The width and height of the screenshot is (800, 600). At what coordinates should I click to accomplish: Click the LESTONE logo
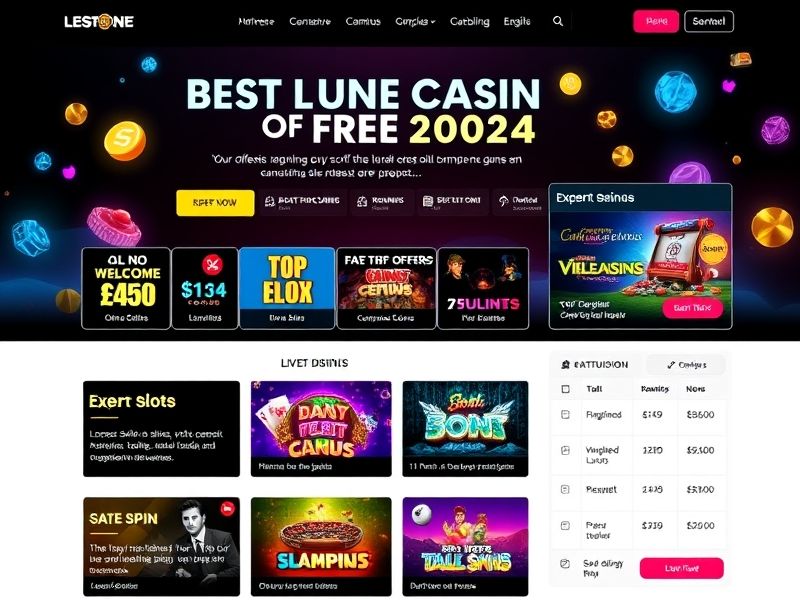pos(99,21)
